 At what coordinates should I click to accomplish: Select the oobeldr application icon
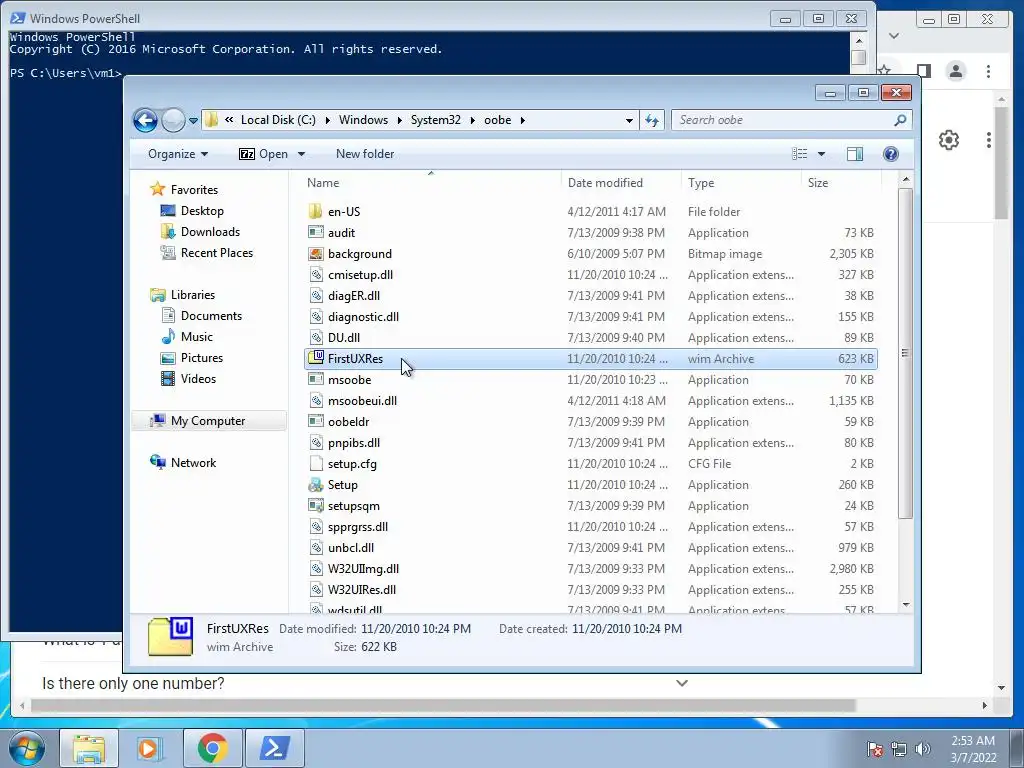[316, 421]
